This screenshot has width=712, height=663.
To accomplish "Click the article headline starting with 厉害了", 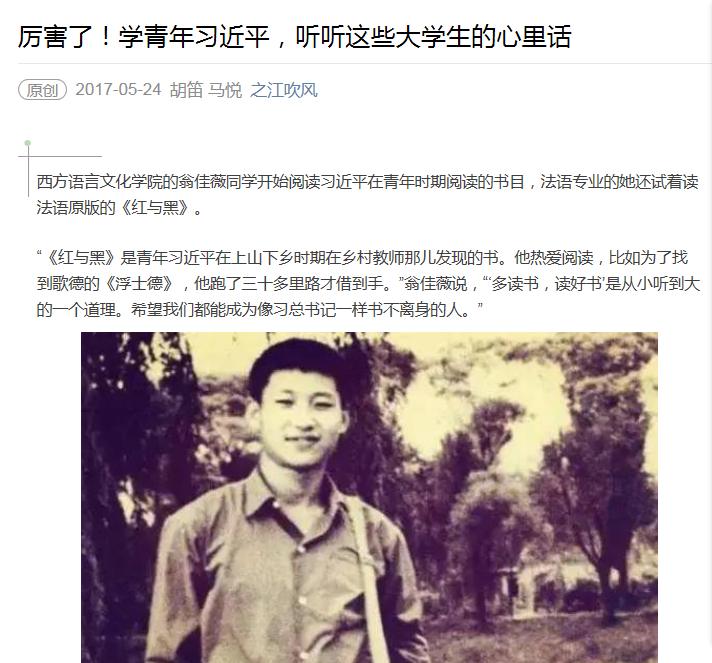I will (x=294, y=36).
